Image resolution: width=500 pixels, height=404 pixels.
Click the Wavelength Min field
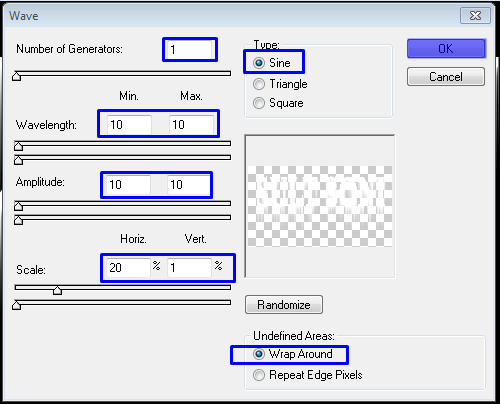[x=129, y=125]
